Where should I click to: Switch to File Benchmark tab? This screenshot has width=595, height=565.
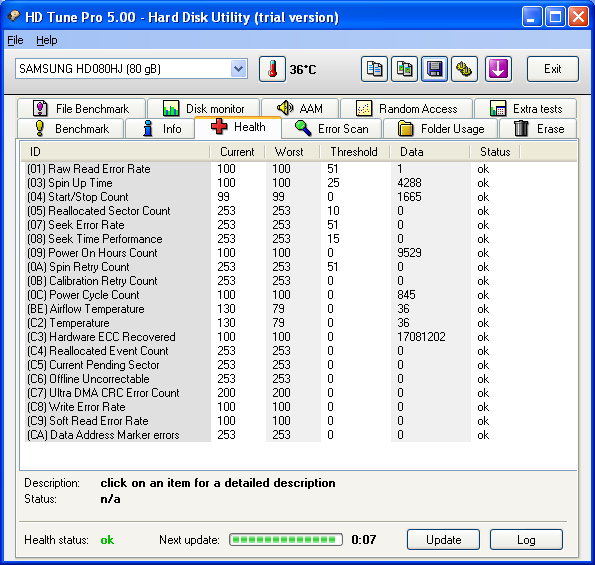[81, 109]
